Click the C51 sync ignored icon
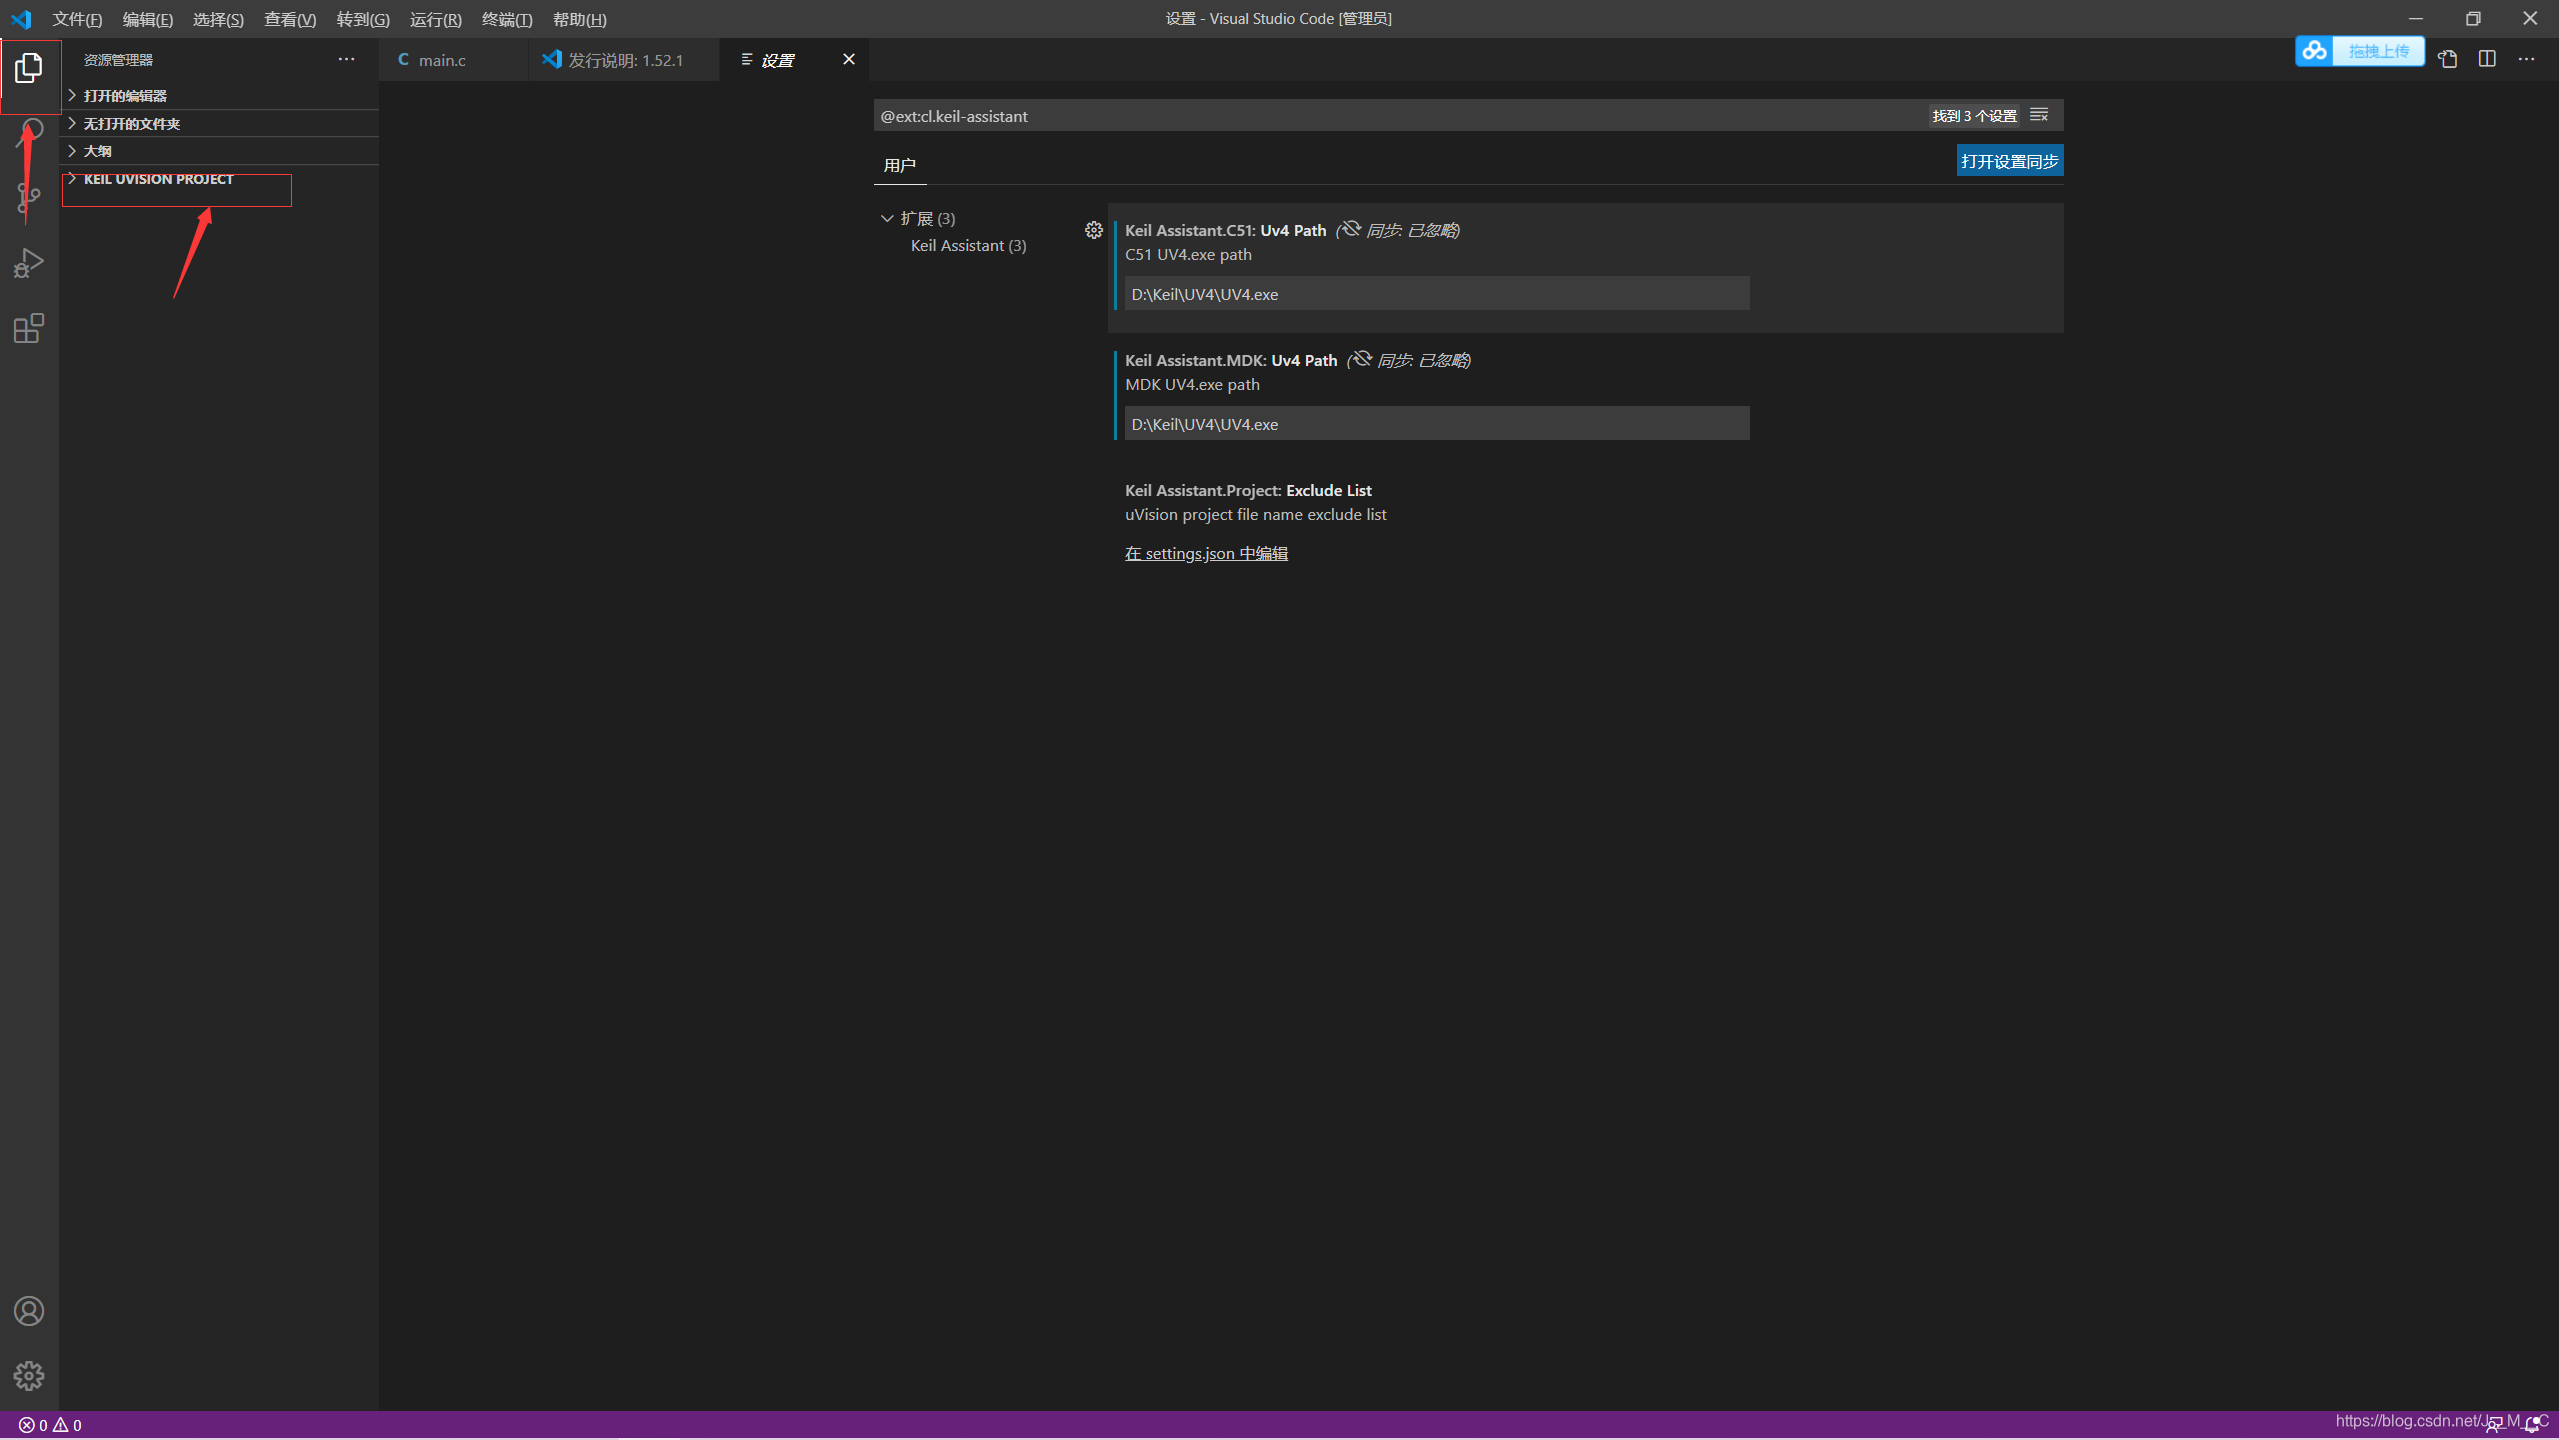The height and width of the screenshot is (1440, 2559). pyautogui.click(x=1351, y=229)
